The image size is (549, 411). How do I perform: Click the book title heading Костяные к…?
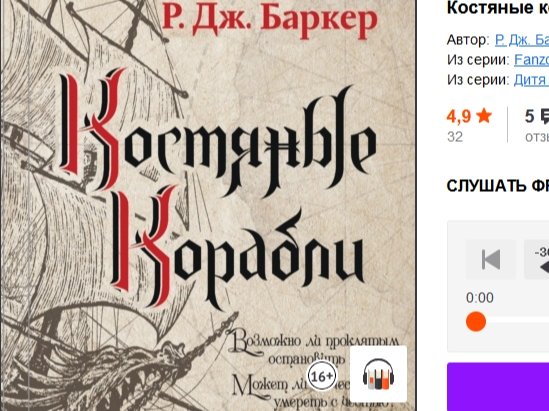(x=498, y=8)
